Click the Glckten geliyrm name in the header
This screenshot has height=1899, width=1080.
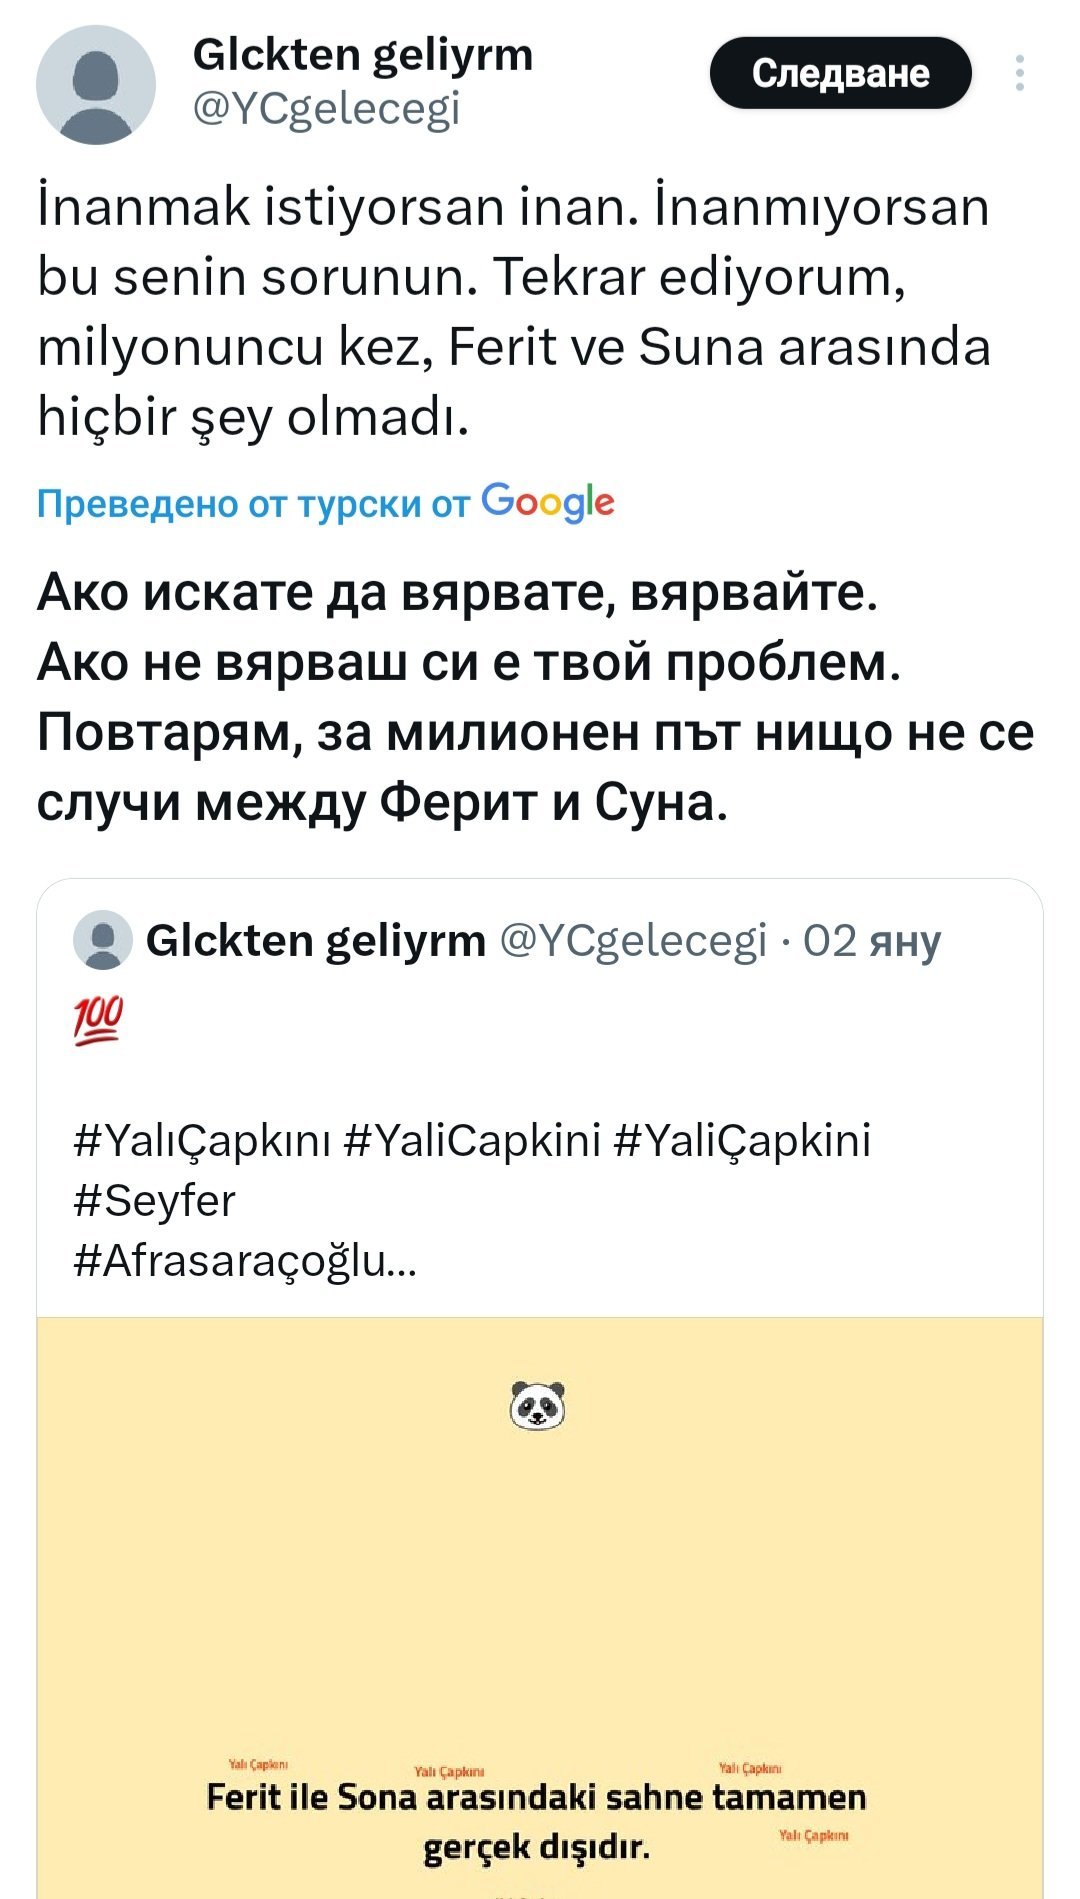point(362,55)
